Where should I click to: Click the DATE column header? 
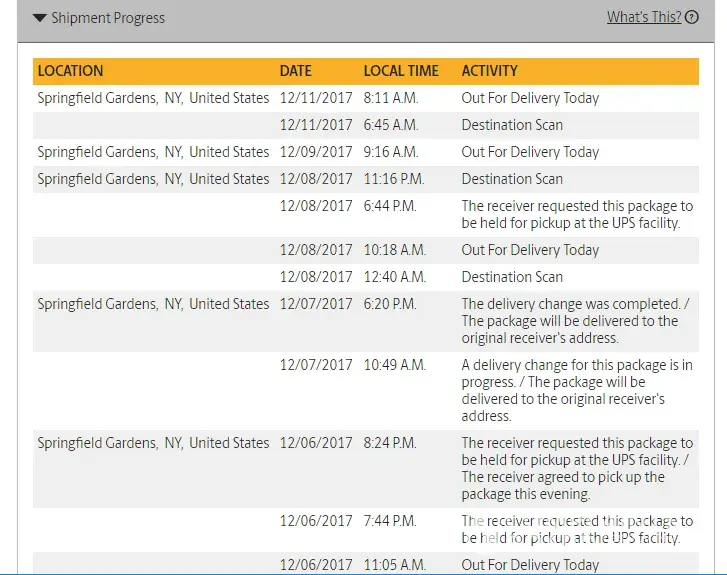coord(295,71)
